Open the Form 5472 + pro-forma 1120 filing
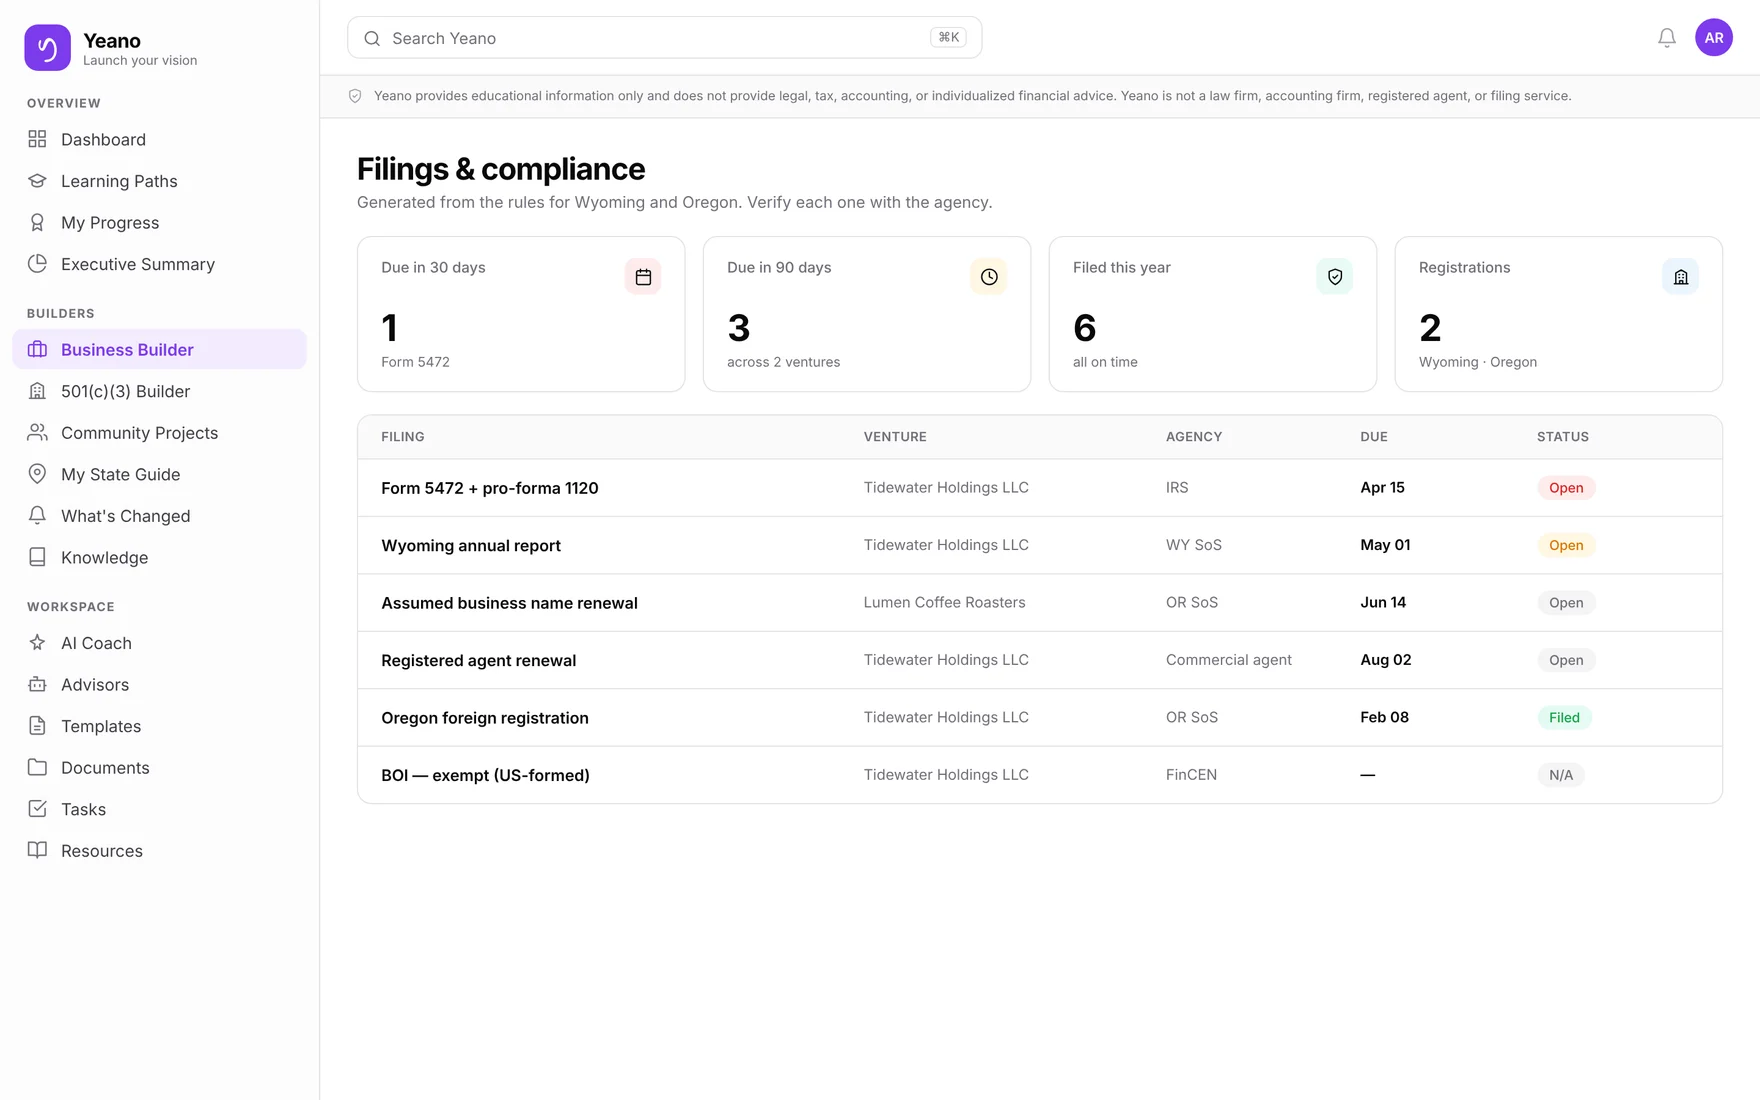Viewport: 1760px width, 1100px height. [489, 488]
